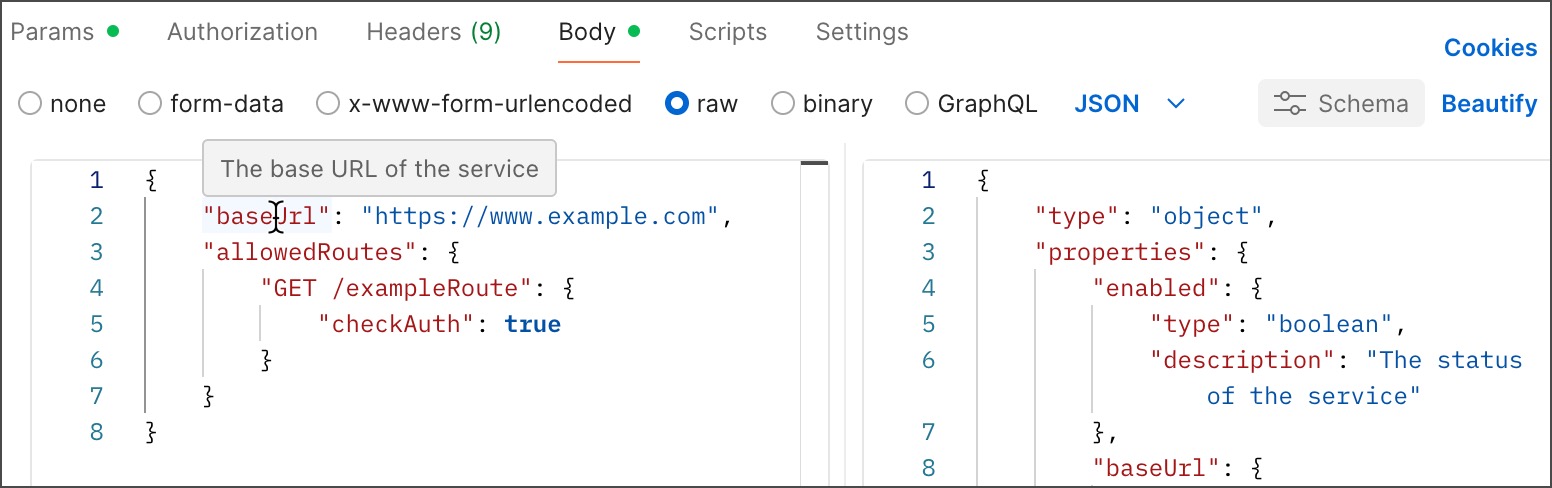Switch to the Settings tab

(862, 32)
